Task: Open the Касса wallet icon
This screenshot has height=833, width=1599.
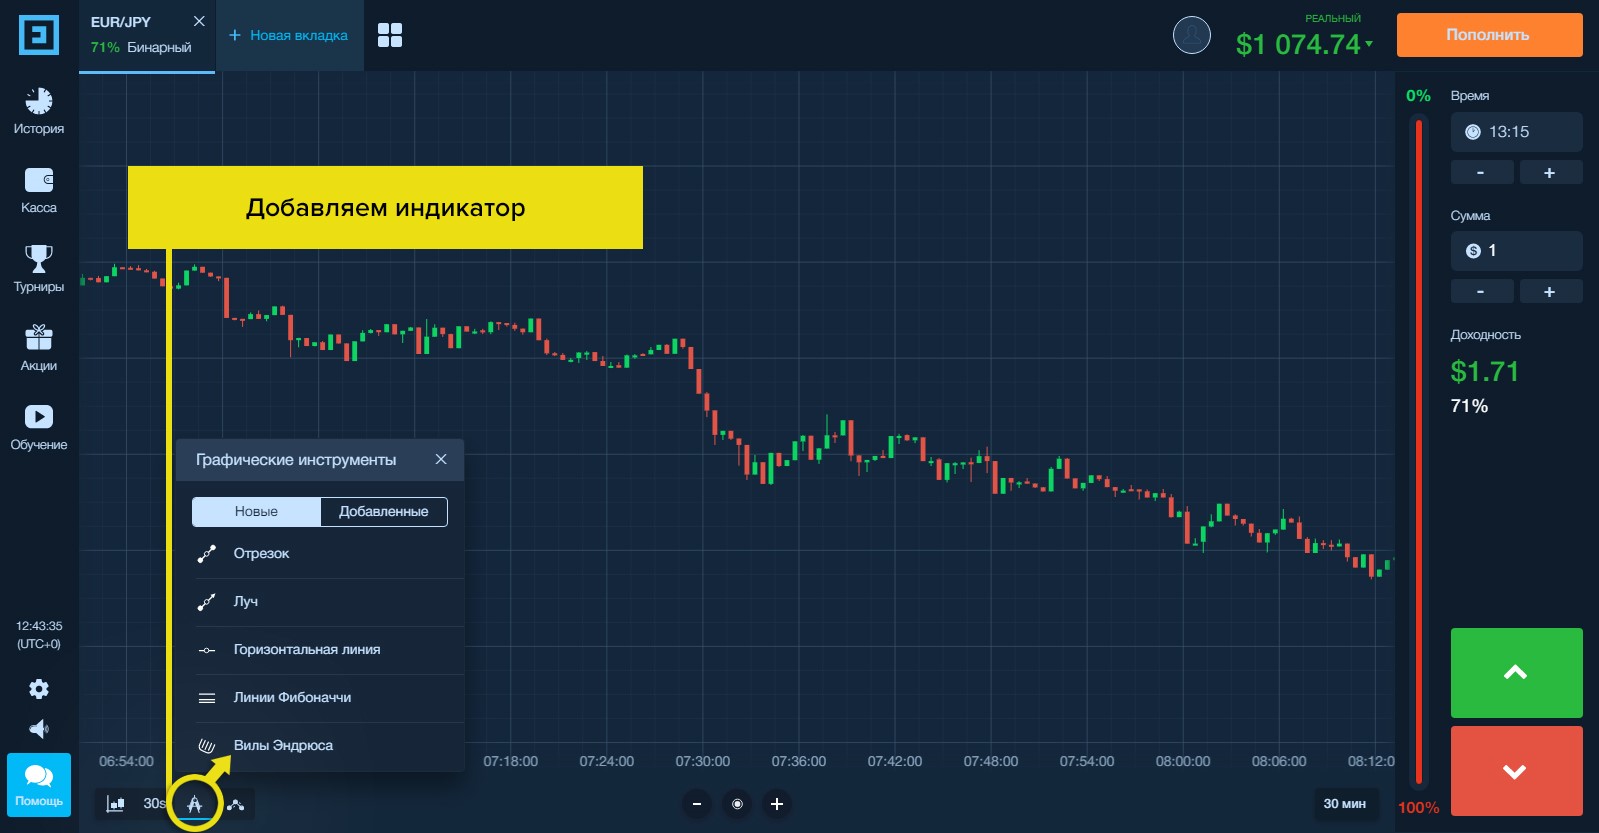Action: (38, 190)
